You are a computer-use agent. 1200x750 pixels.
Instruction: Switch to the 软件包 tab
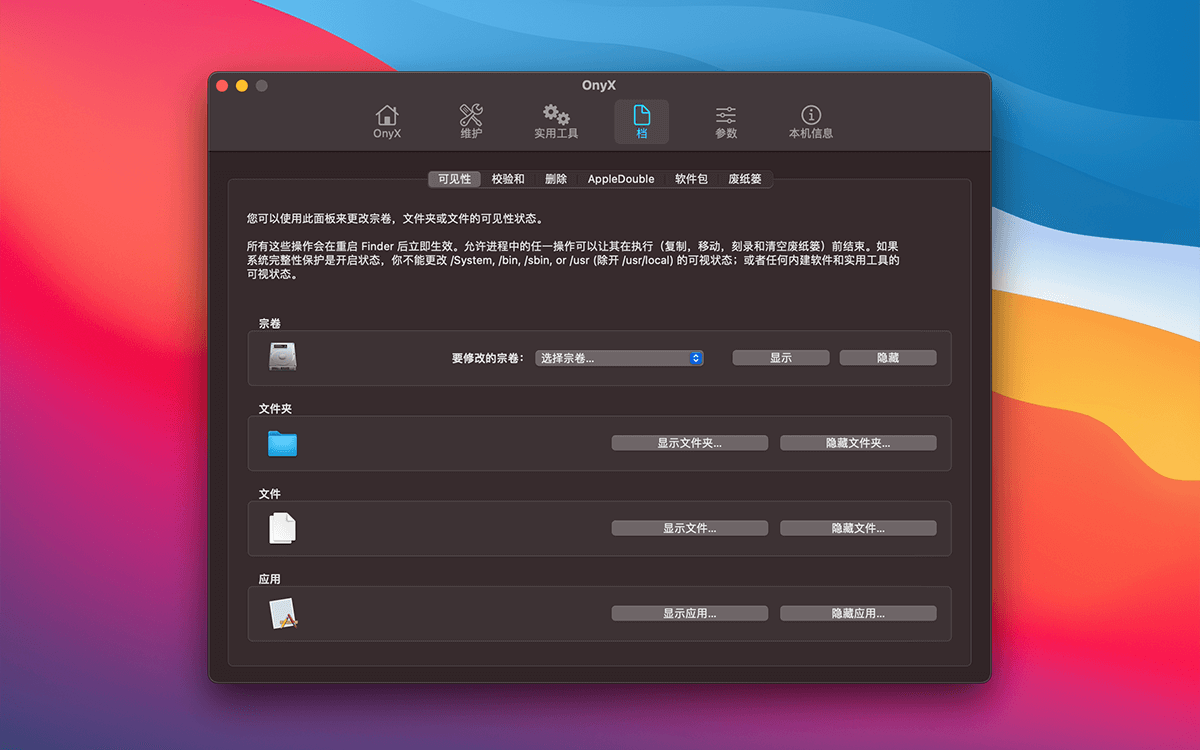point(691,179)
